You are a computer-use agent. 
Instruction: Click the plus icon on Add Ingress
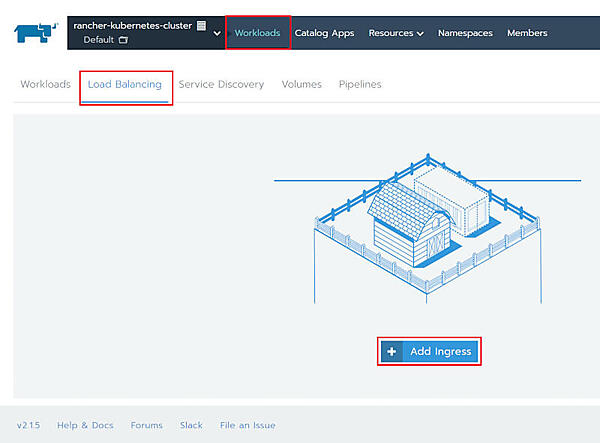tap(392, 351)
